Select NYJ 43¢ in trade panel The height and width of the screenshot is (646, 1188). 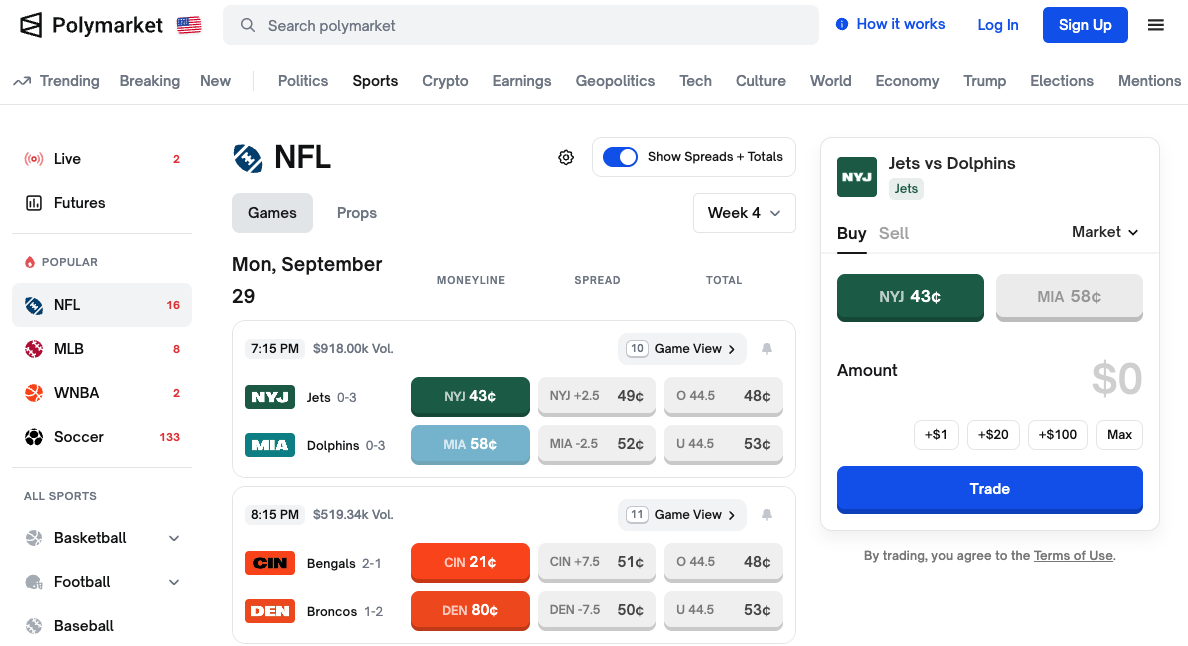point(910,297)
